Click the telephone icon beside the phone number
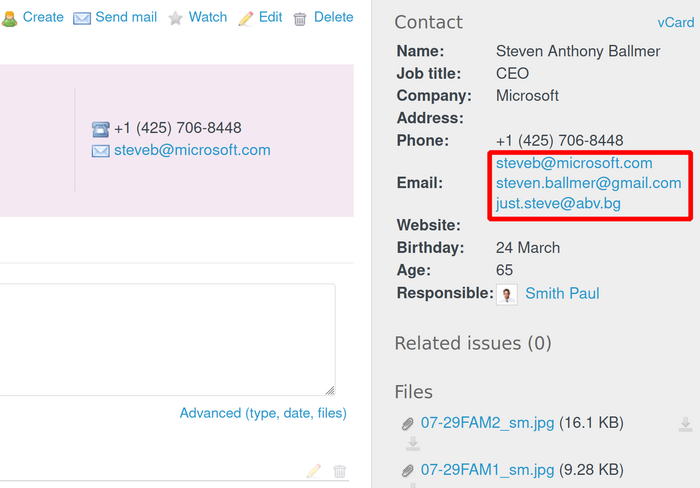Viewport: 700px width, 488px height. coord(100,129)
